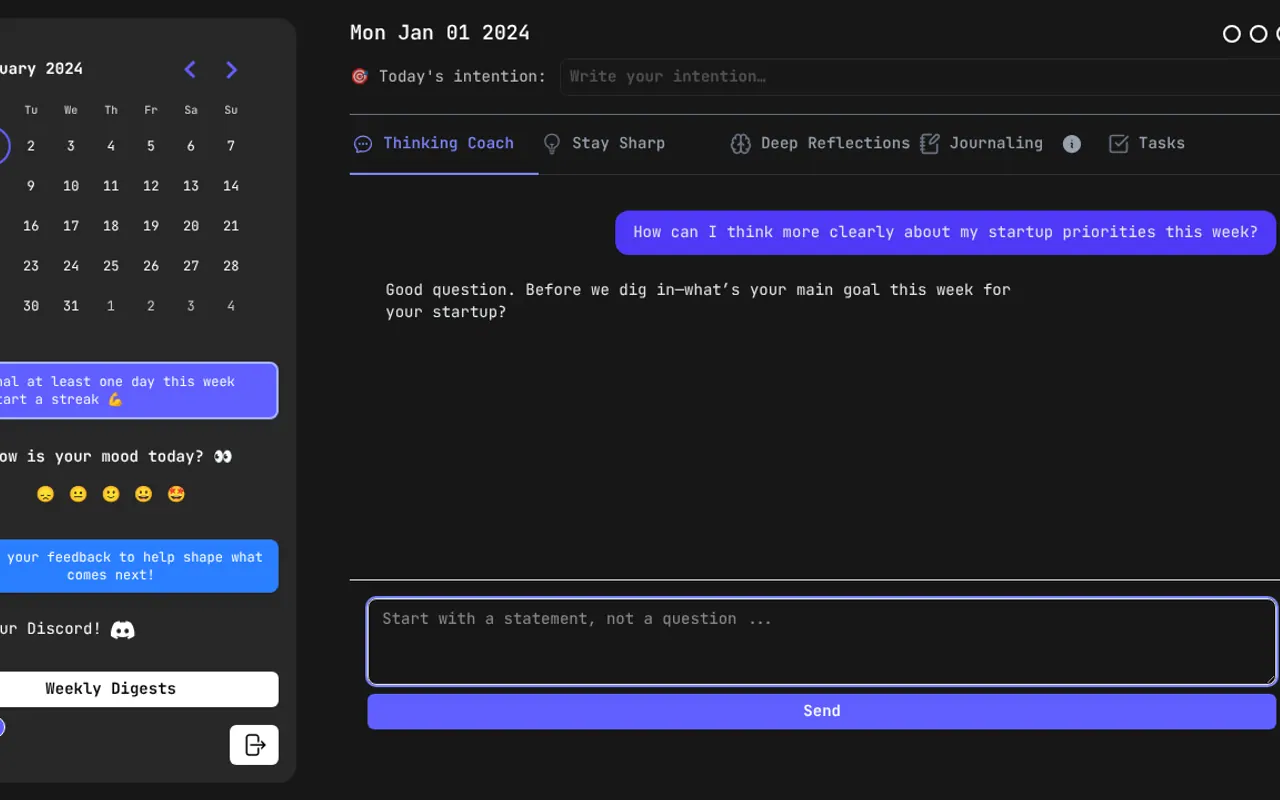Click the second circle icon at top right
This screenshot has width=1280, height=800.
pyautogui.click(x=1258, y=34)
